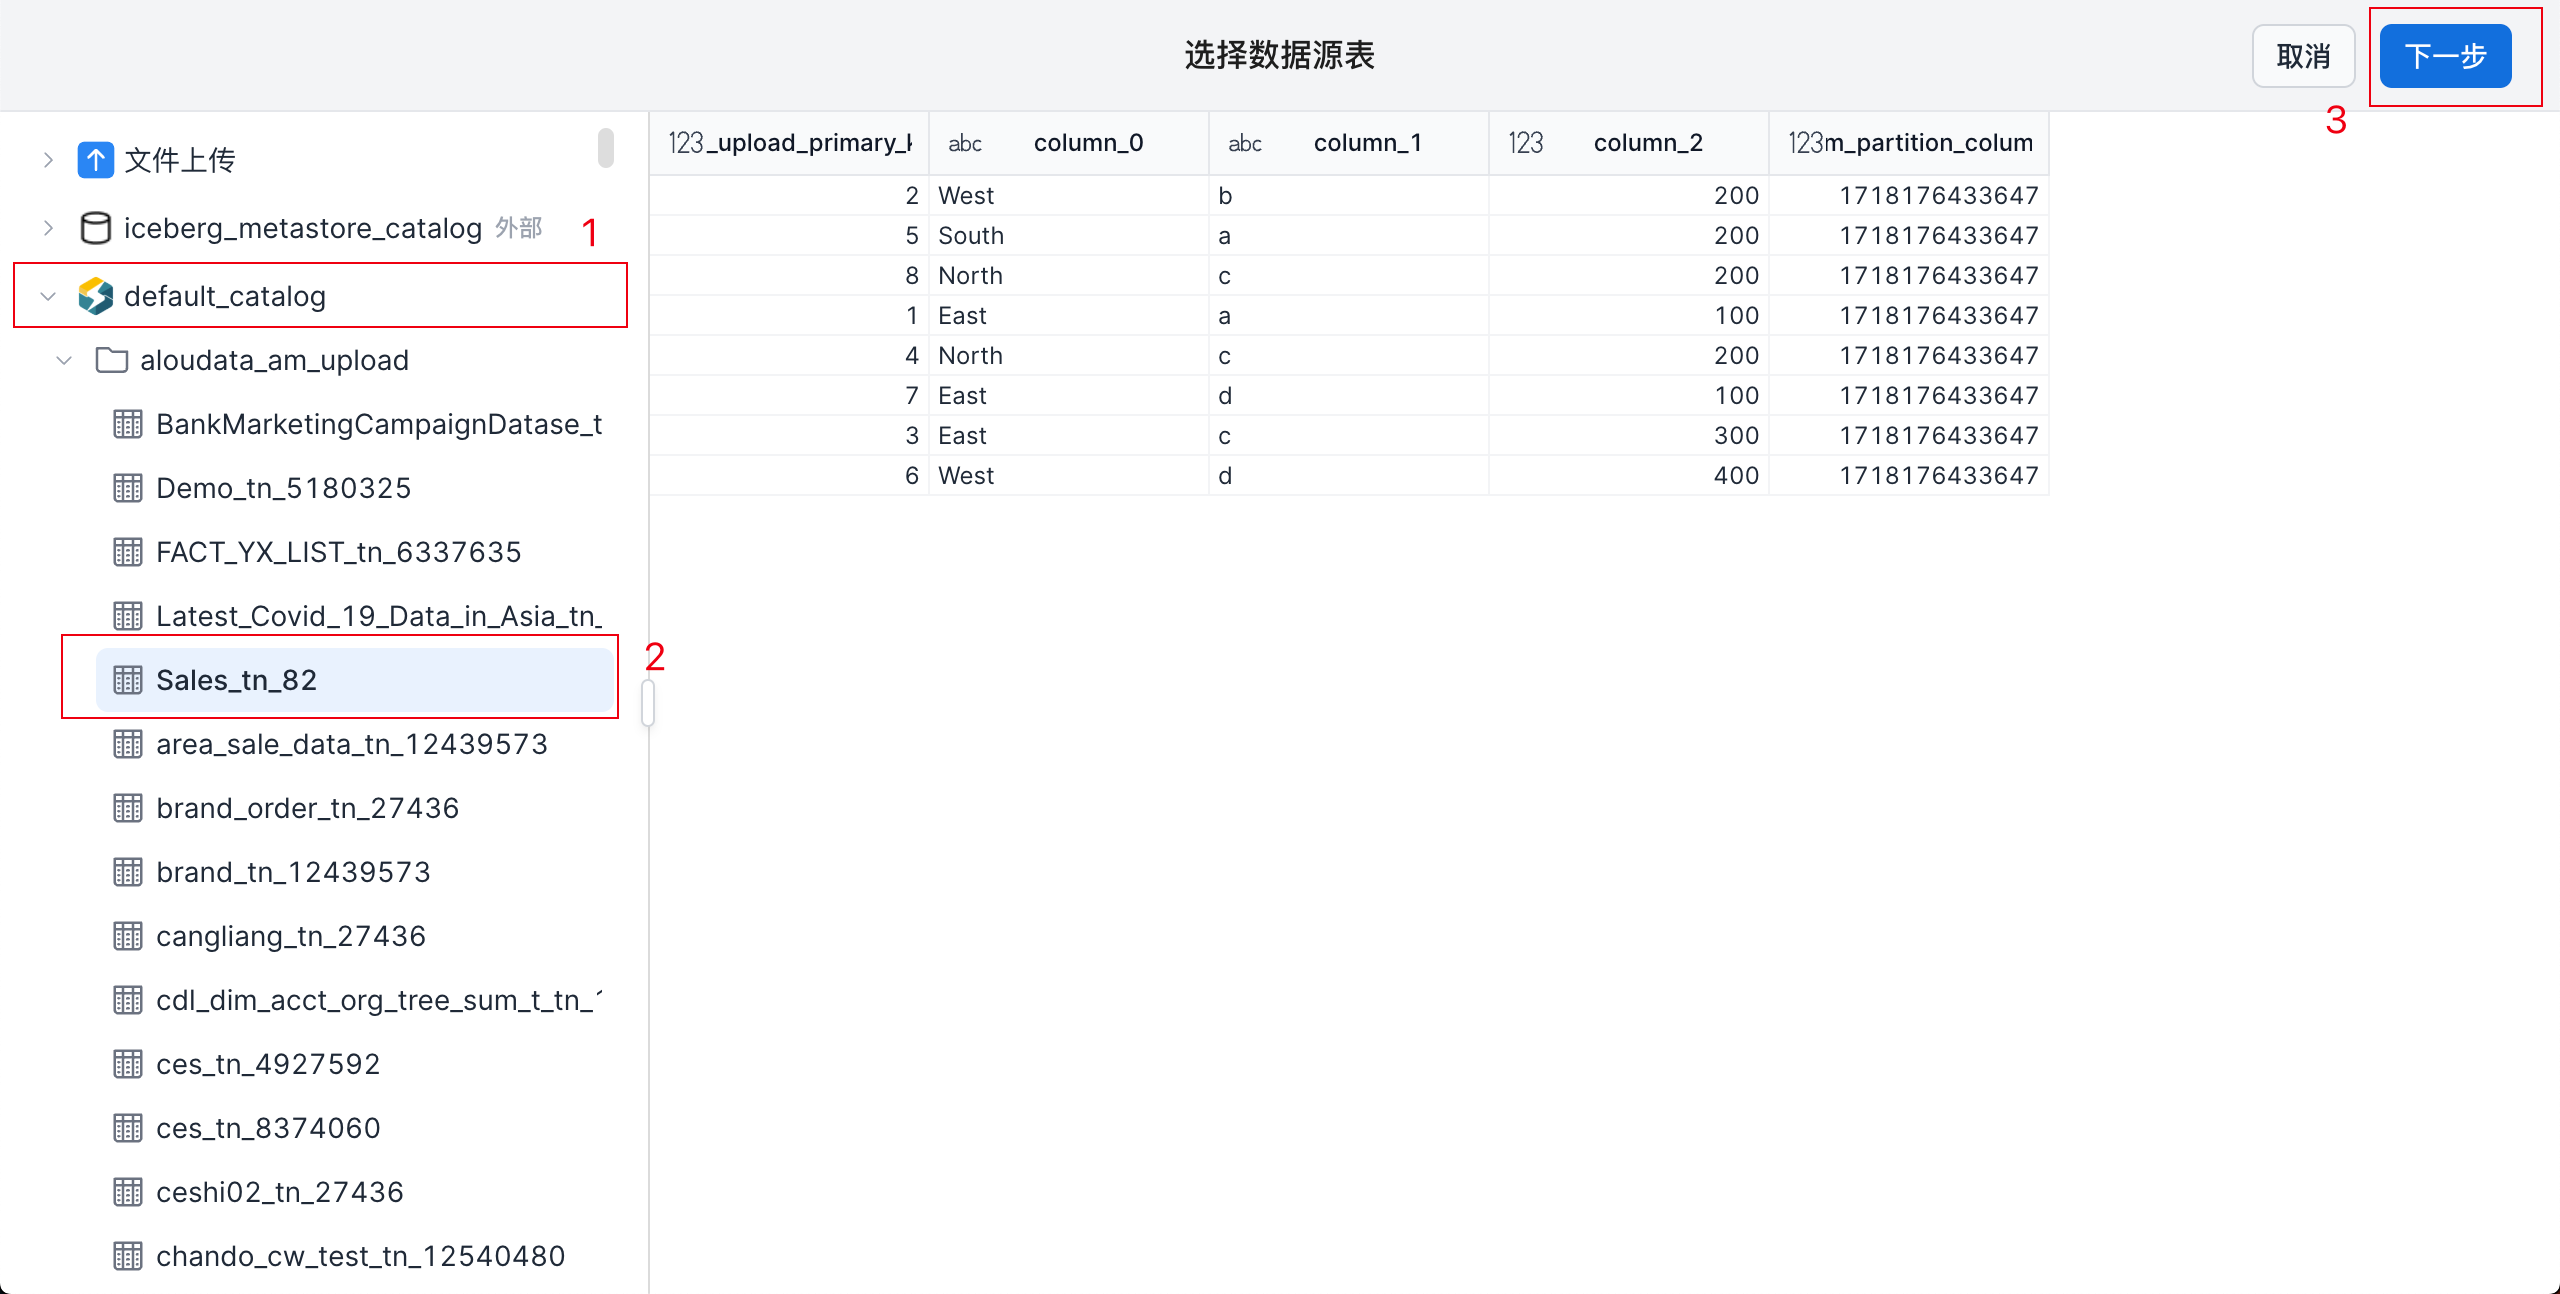
Task: Collapse the aloudata_am_upload folder
Action: coord(64,360)
